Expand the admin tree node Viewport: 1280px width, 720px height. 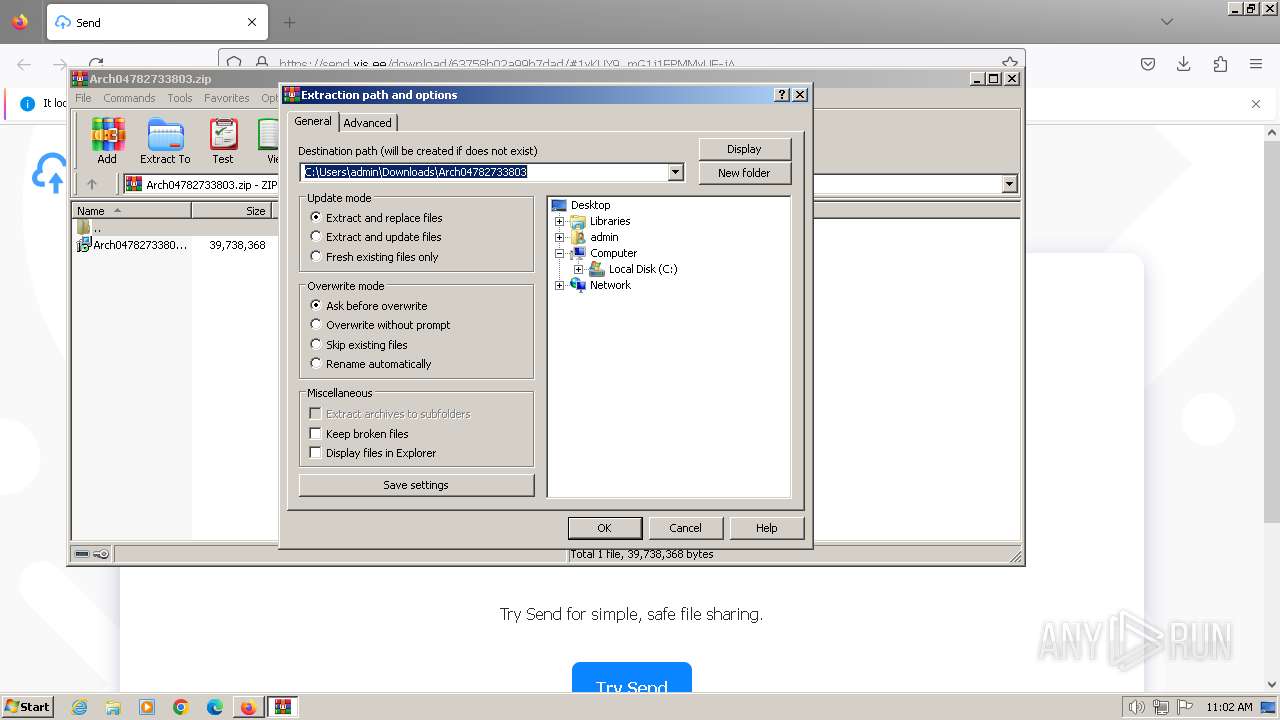point(559,237)
